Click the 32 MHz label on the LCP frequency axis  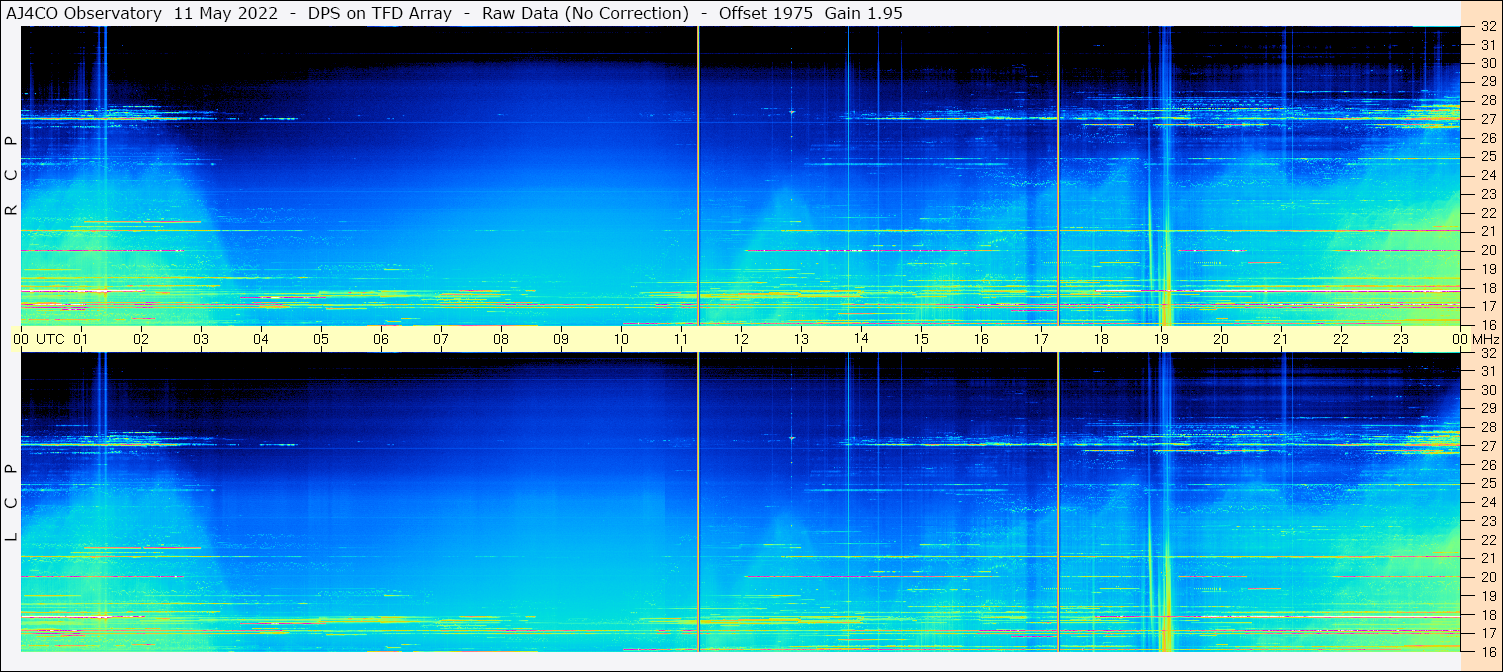coord(1487,353)
